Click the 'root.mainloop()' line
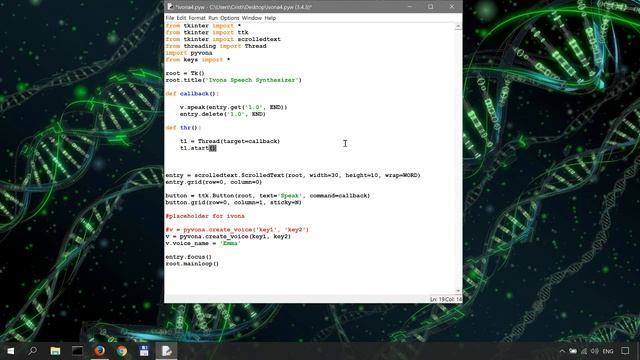 click(192, 264)
